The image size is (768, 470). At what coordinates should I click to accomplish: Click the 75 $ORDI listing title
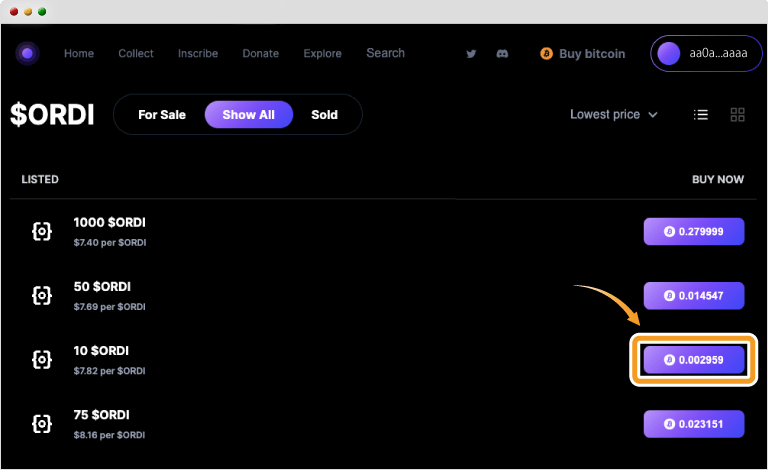tap(101, 415)
